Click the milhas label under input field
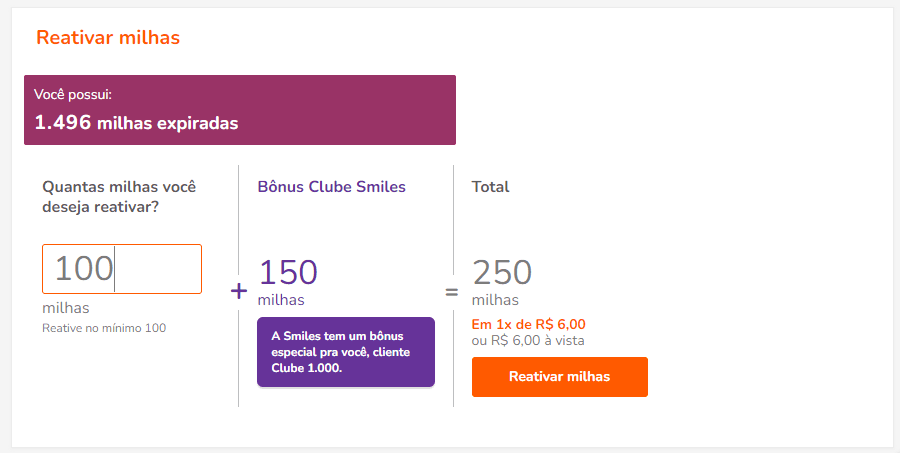The height and width of the screenshot is (453, 900). pyautogui.click(x=66, y=308)
